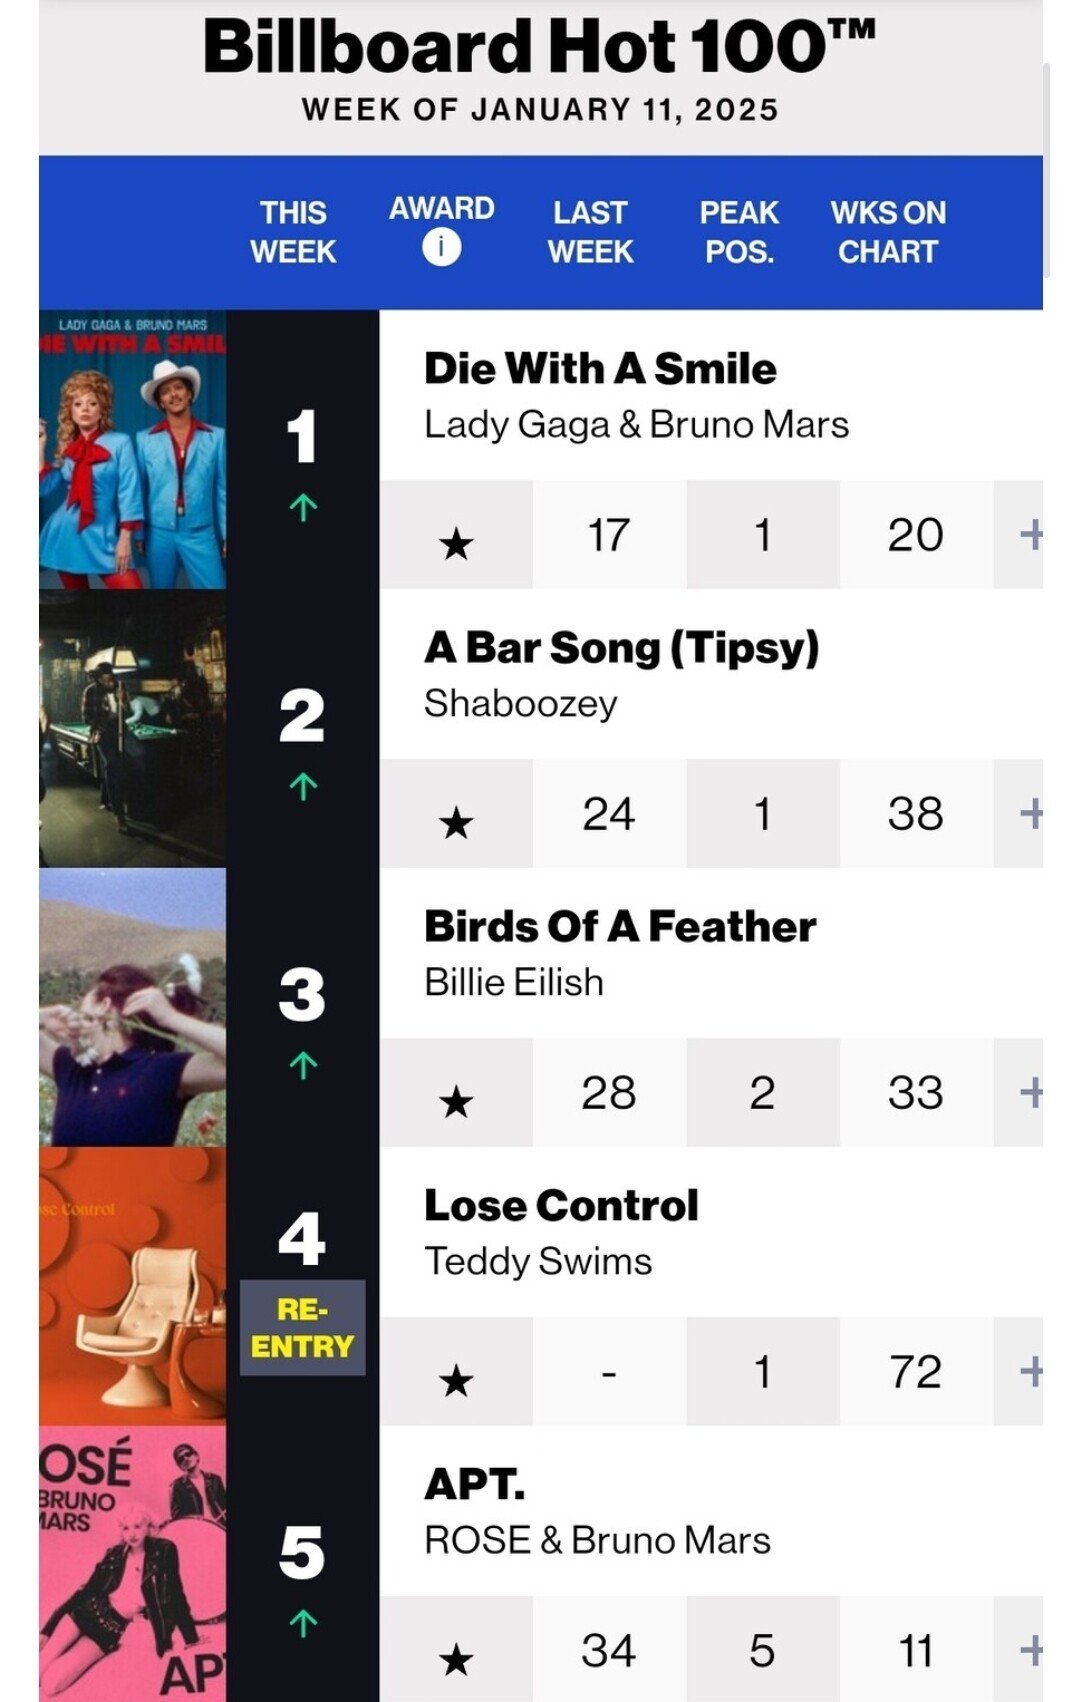The image size is (1079, 1702).
Task: Expand the A Bar Song (Tipsy) row
Action: [1029, 814]
